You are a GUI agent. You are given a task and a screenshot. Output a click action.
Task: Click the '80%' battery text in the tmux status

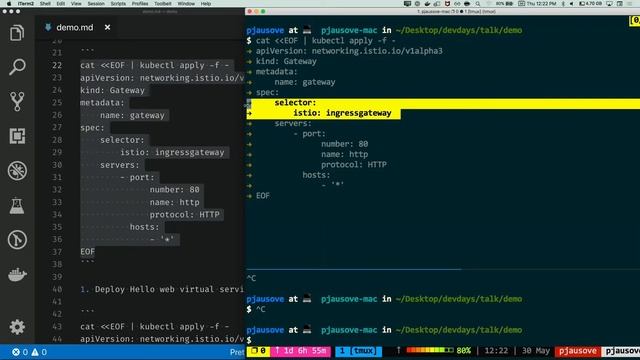(x=464, y=351)
